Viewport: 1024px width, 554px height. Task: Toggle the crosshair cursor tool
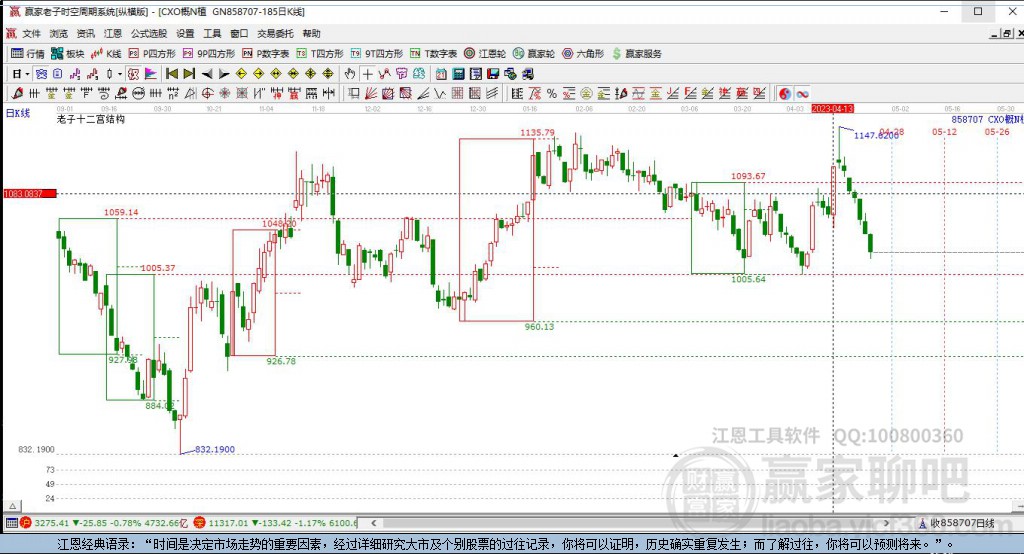point(367,74)
